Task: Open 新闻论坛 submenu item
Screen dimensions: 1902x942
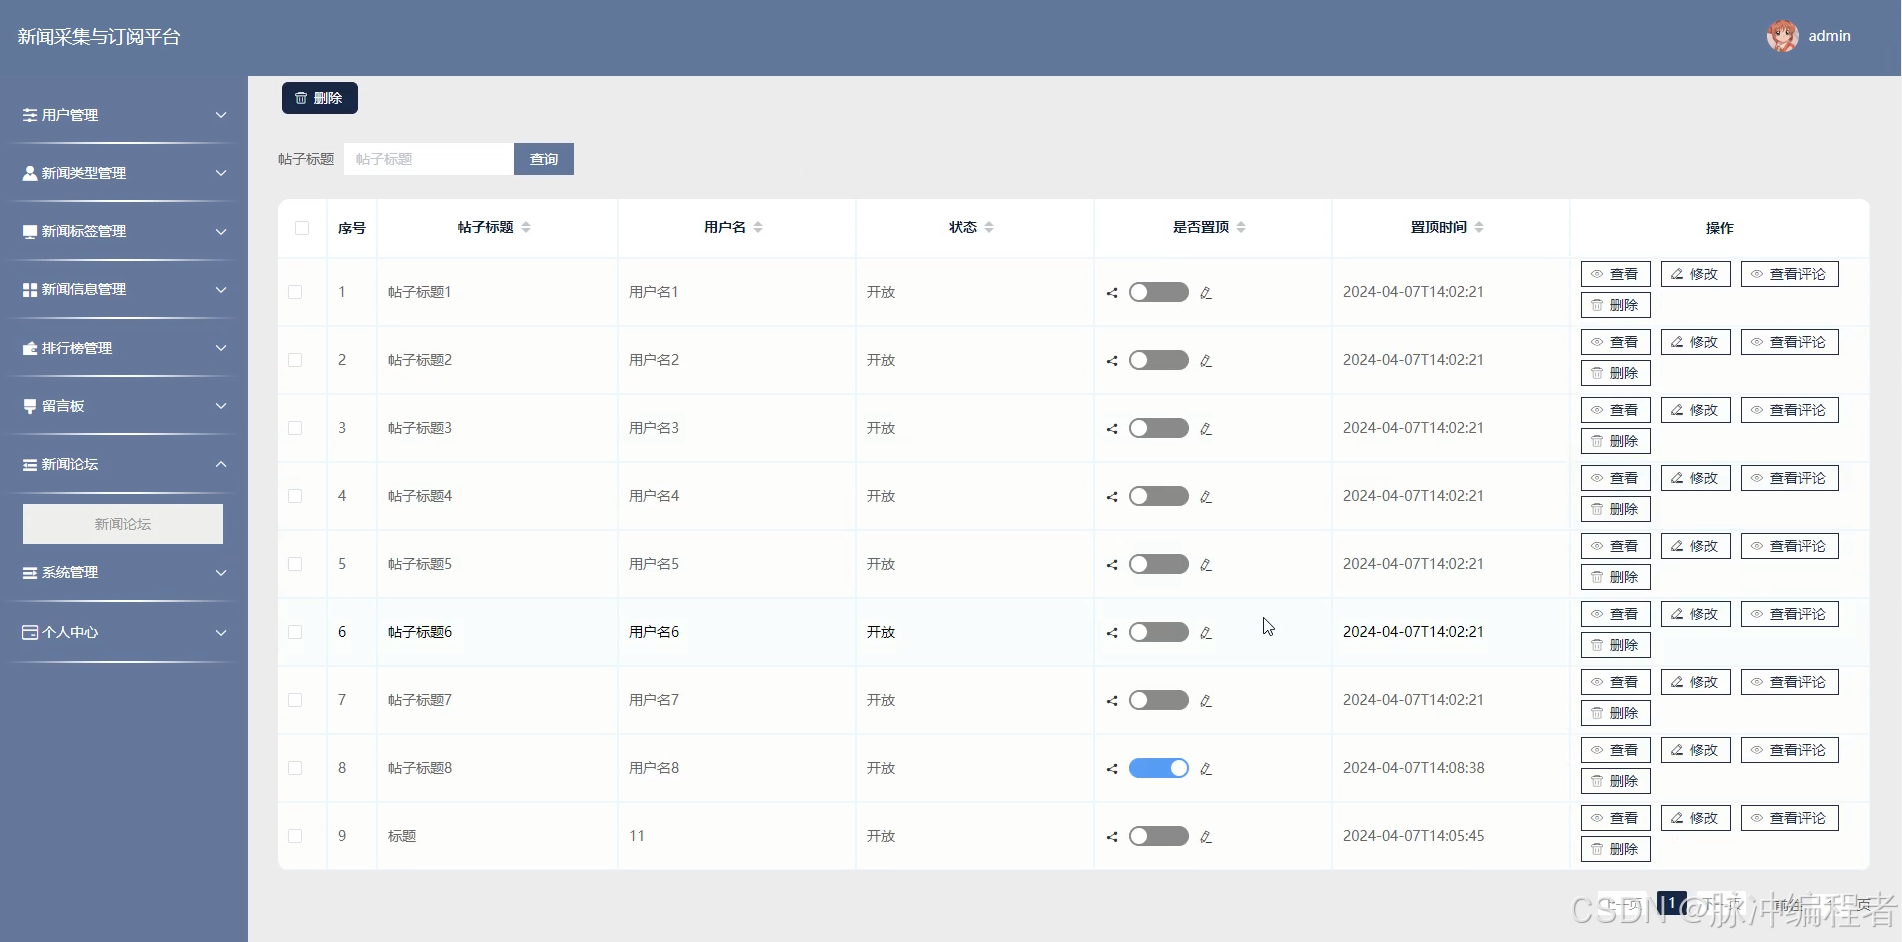Action: [x=123, y=524]
